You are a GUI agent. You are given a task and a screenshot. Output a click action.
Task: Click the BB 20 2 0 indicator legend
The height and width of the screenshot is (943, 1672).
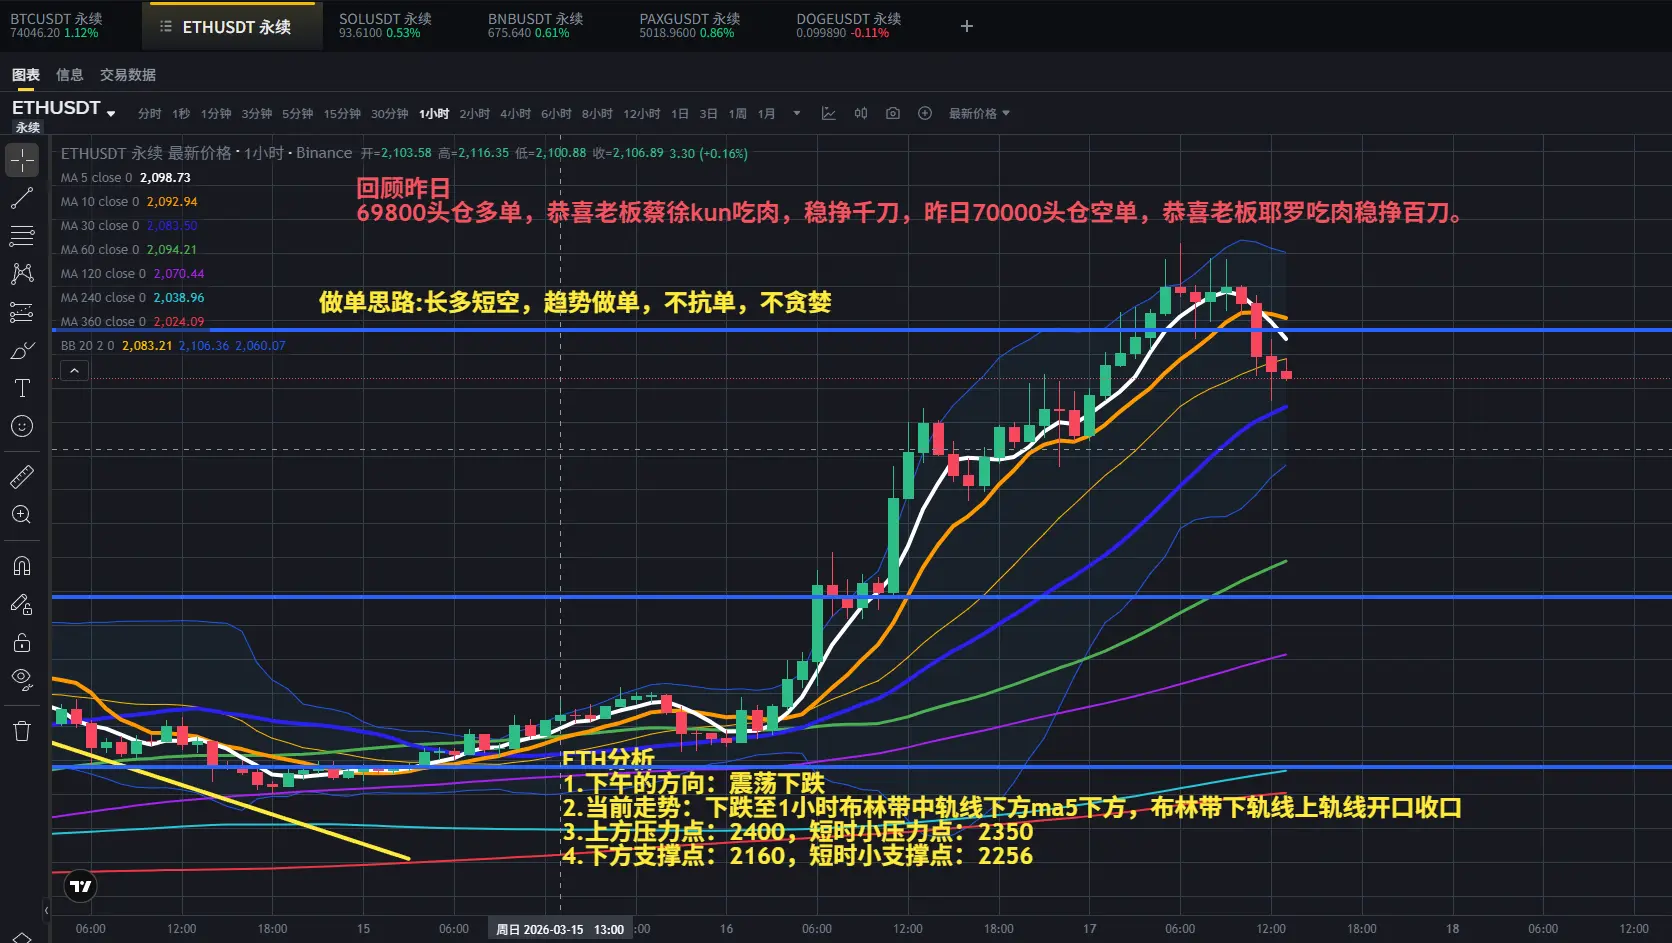[173, 345]
